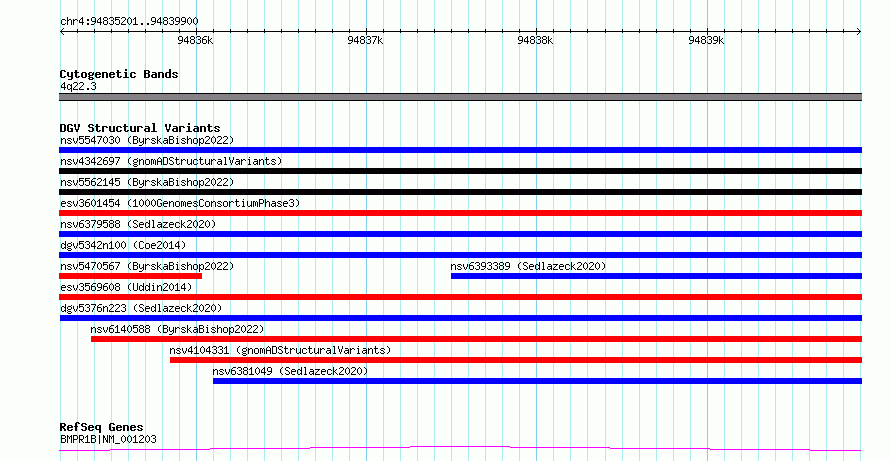Image resolution: width=890 pixels, height=461 pixels.
Task: Click the blue nsv6379588 variant bar
Action: coord(460,234)
